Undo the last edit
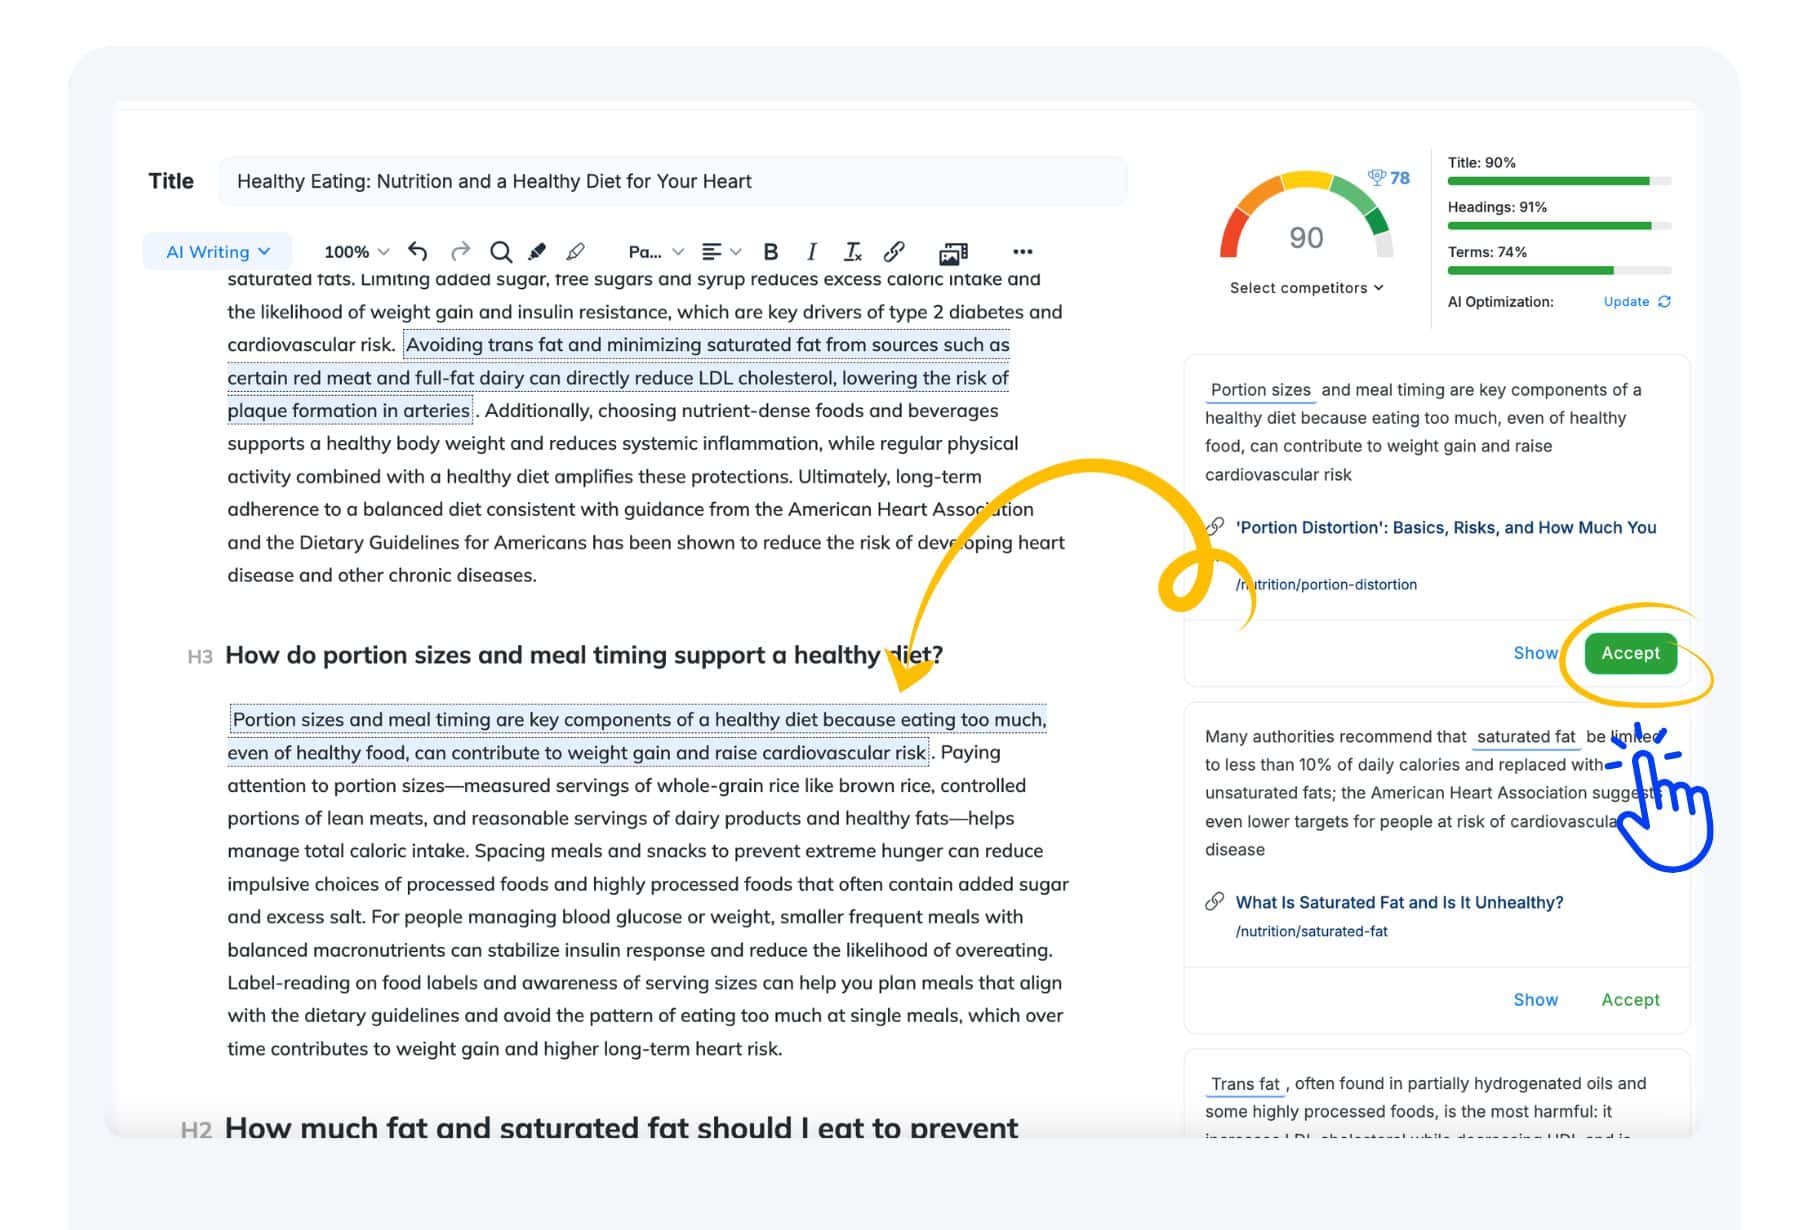 [418, 251]
